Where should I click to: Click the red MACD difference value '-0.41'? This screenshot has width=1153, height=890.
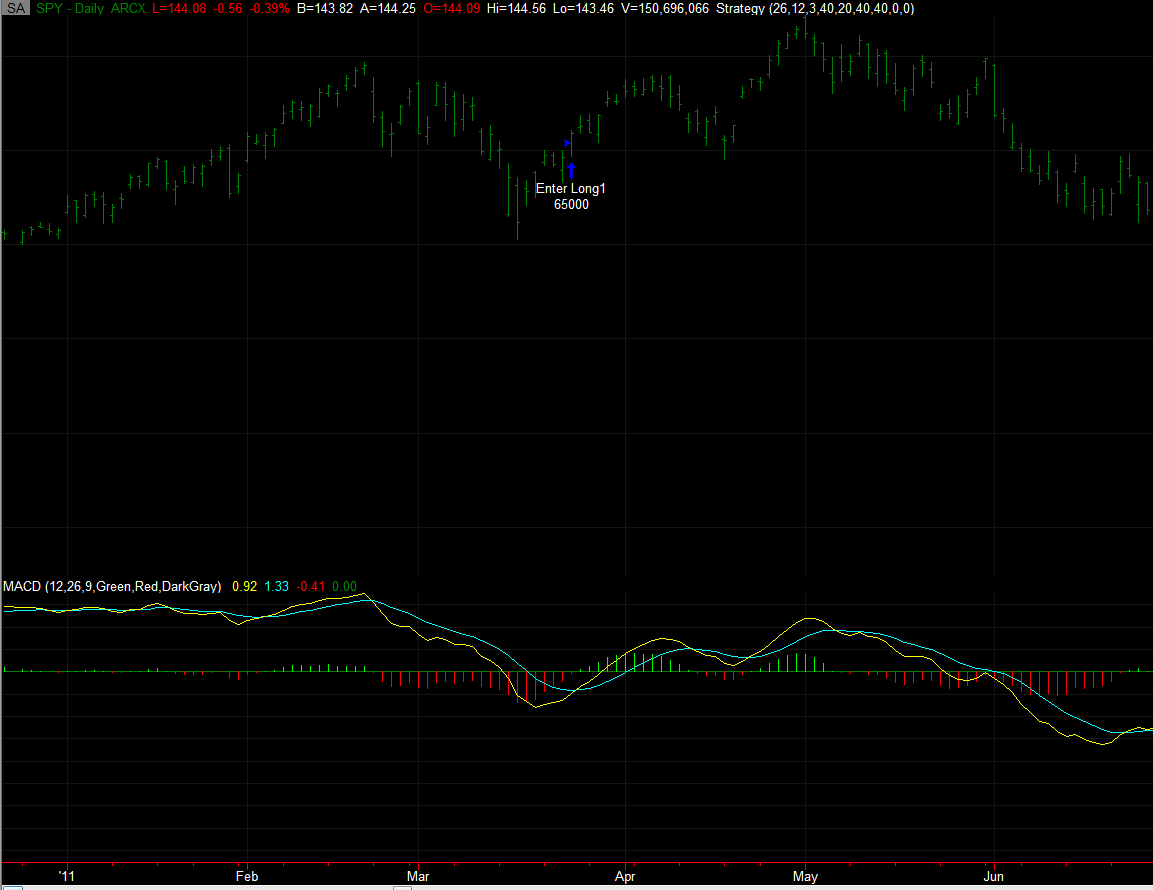pyautogui.click(x=310, y=586)
